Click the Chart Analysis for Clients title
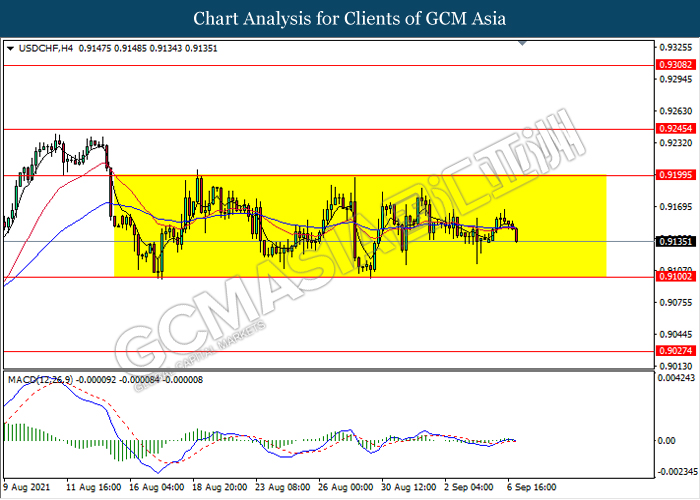This screenshot has width=700, height=500. tap(350, 19)
